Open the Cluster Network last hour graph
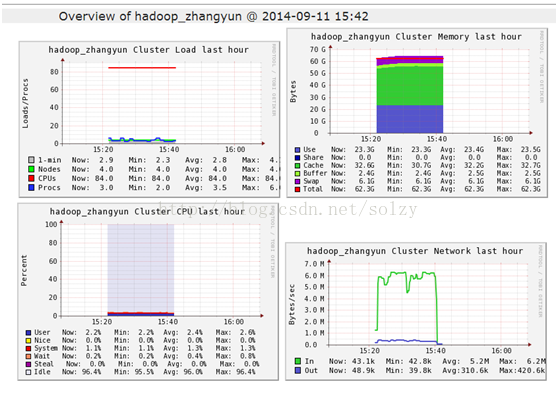This screenshot has width=557, height=396. (x=416, y=311)
